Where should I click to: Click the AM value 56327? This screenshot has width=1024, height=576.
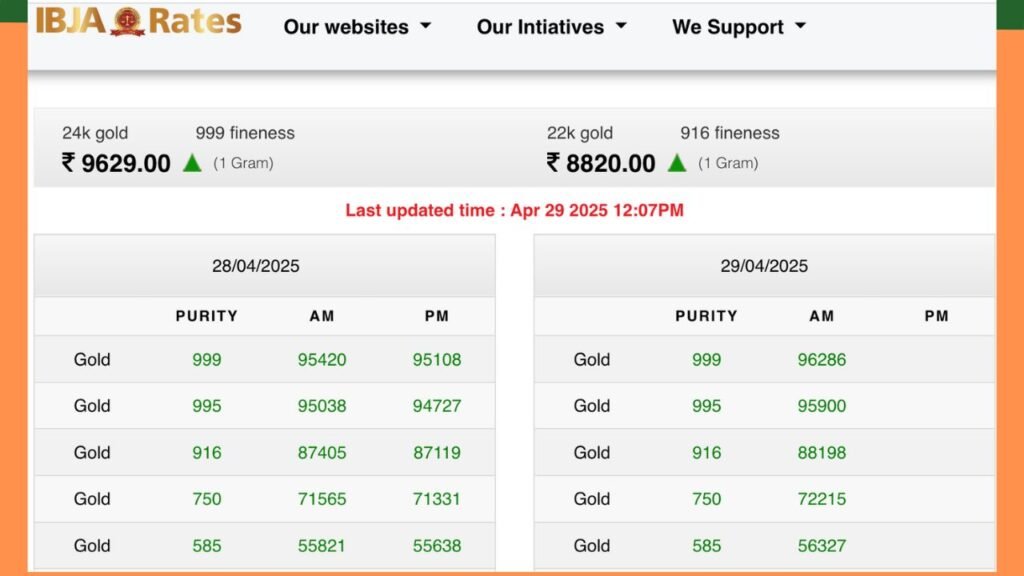[822, 546]
